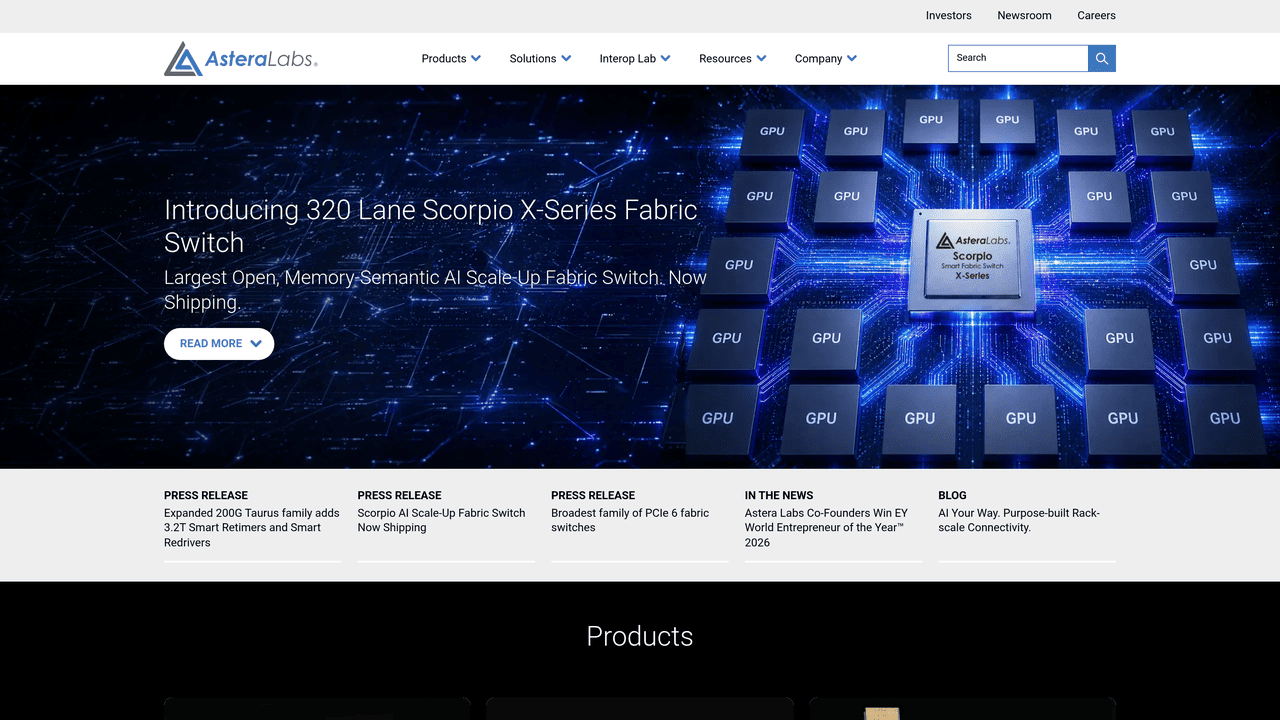Click the hero headline about Scorpio X-Series
Screen dimensions: 1280x720
(431, 226)
